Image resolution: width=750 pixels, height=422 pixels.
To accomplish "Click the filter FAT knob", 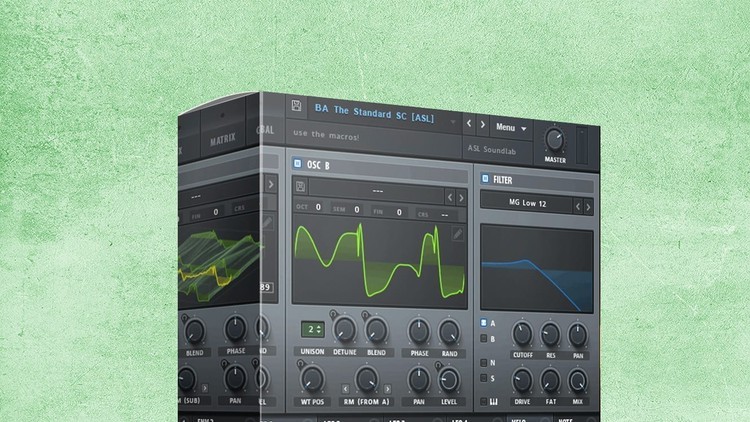I will 550,381.
